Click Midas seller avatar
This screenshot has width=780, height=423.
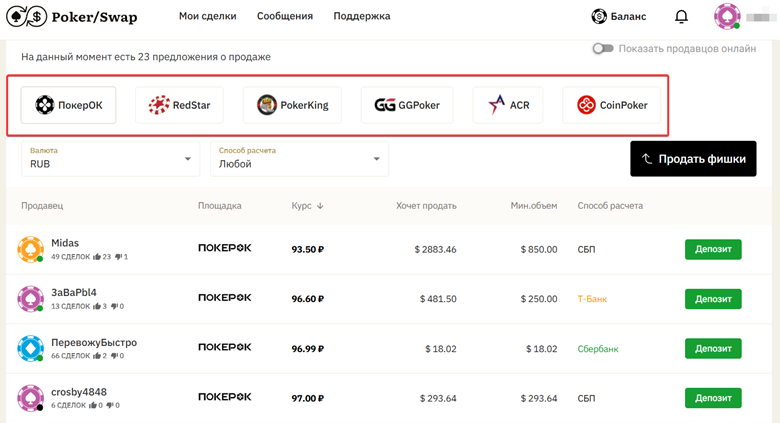pos(30,250)
